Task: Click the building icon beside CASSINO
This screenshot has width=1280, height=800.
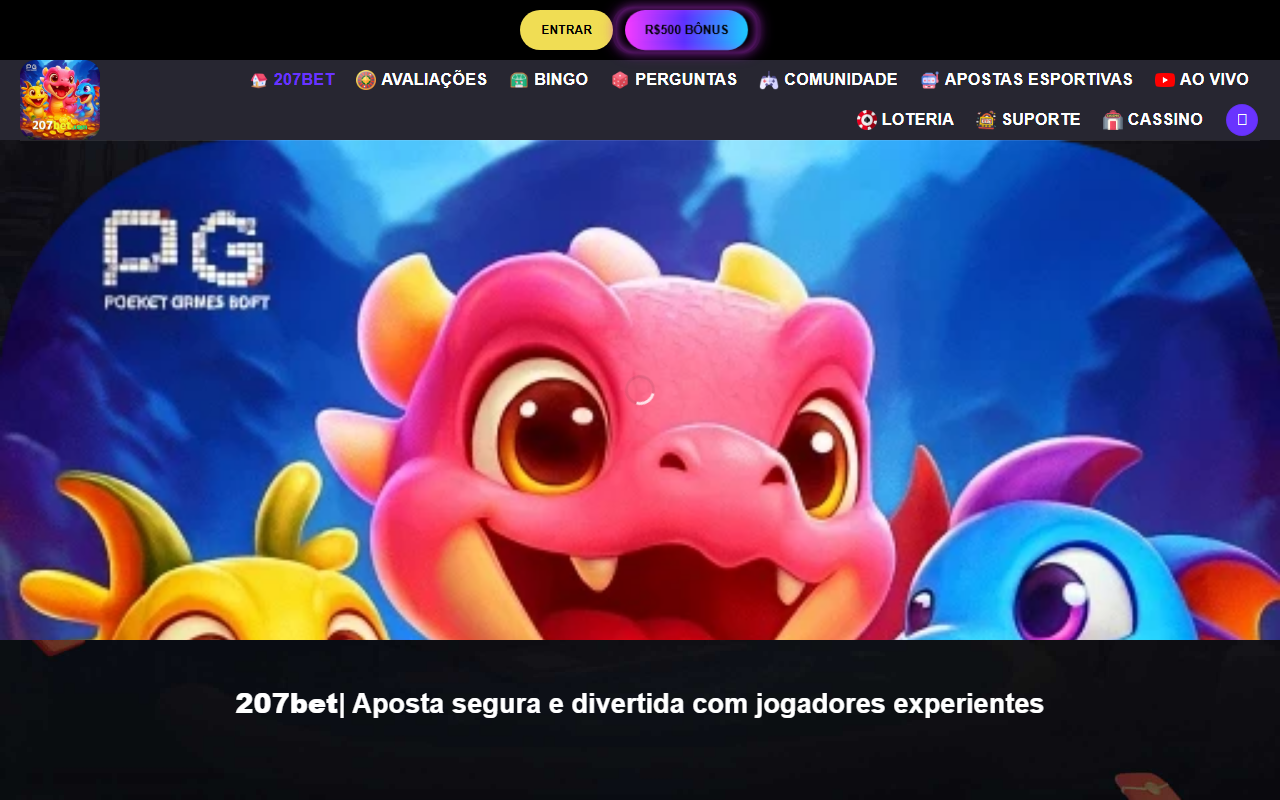Action: pyautogui.click(x=1113, y=120)
